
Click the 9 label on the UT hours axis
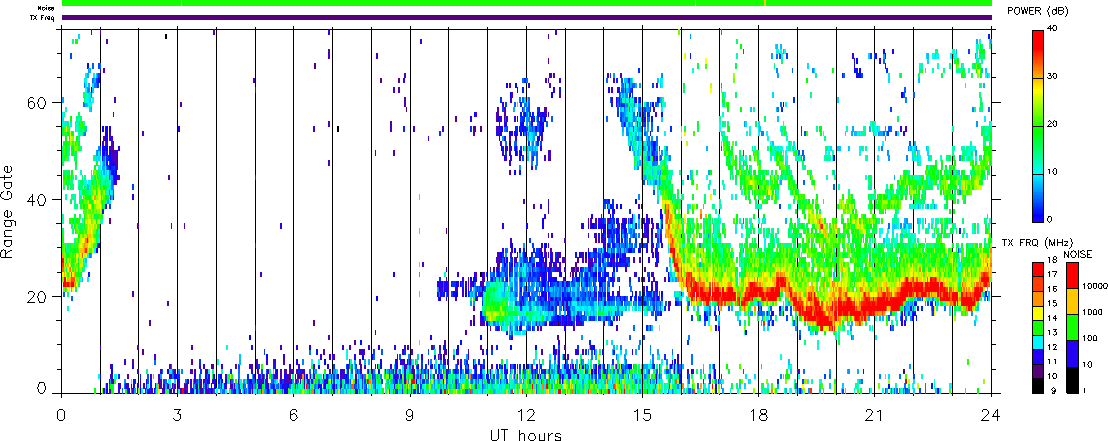pyautogui.click(x=411, y=414)
